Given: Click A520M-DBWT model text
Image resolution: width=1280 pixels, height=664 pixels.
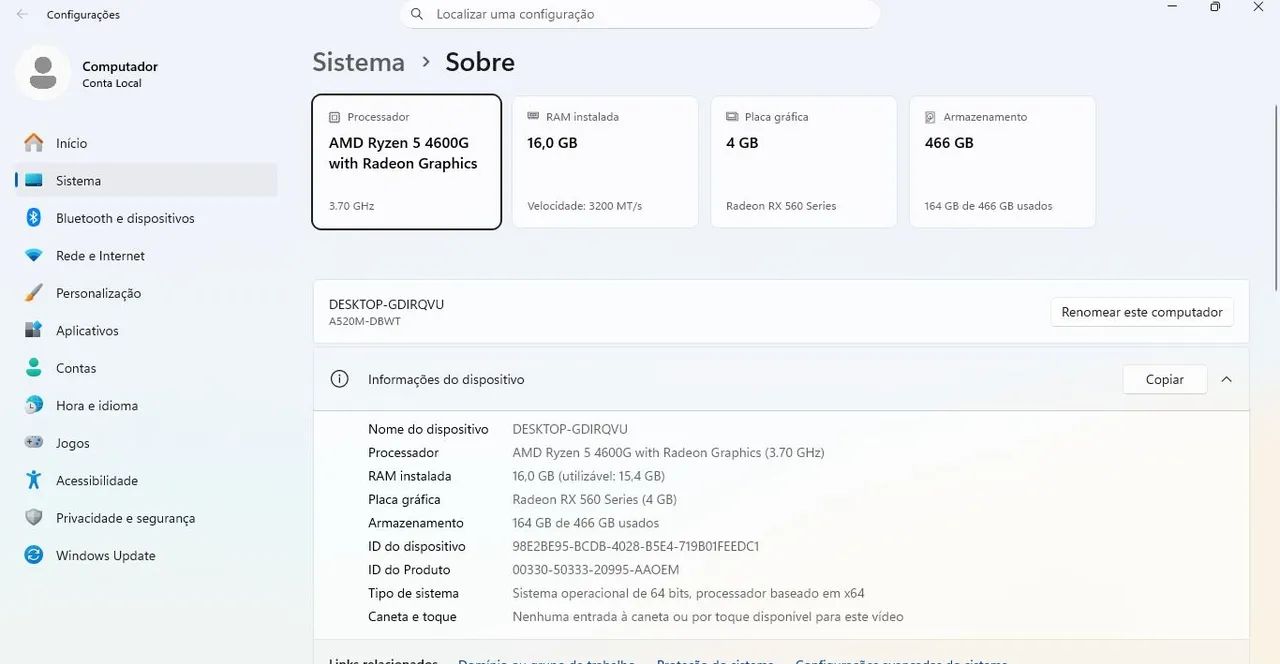Looking at the screenshot, I should 365,322.
